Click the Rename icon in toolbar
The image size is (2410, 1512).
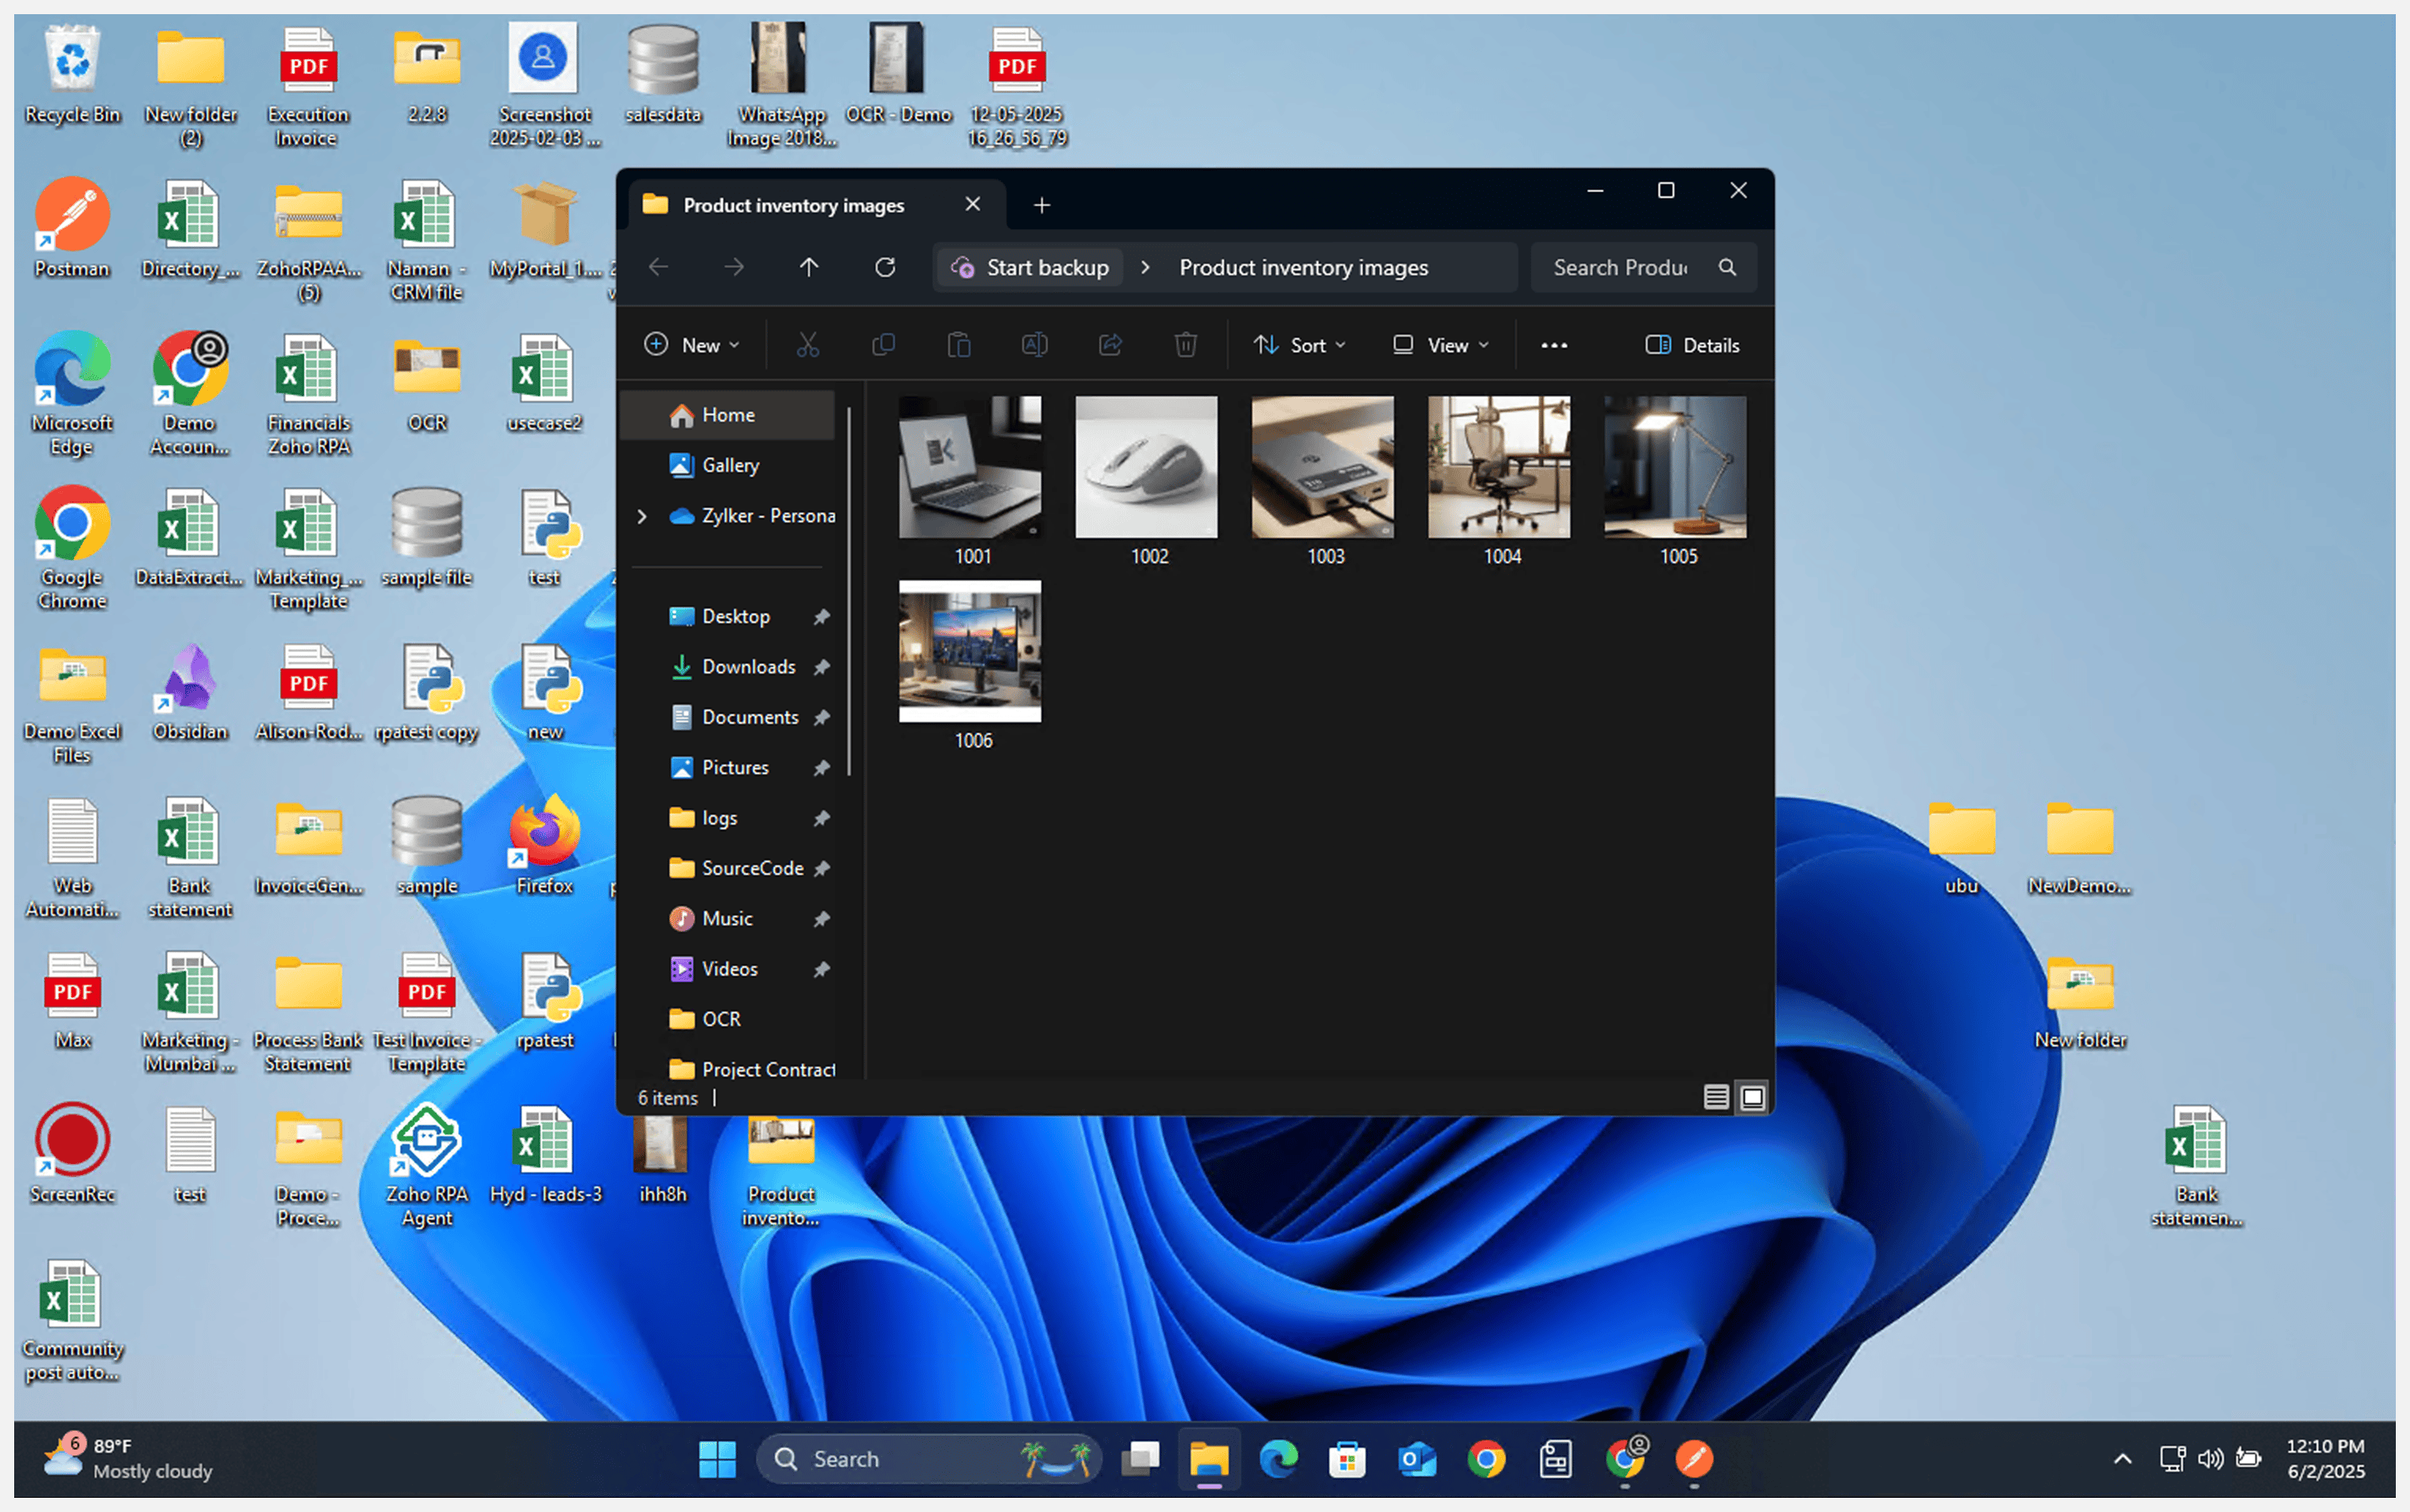(x=1034, y=345)
